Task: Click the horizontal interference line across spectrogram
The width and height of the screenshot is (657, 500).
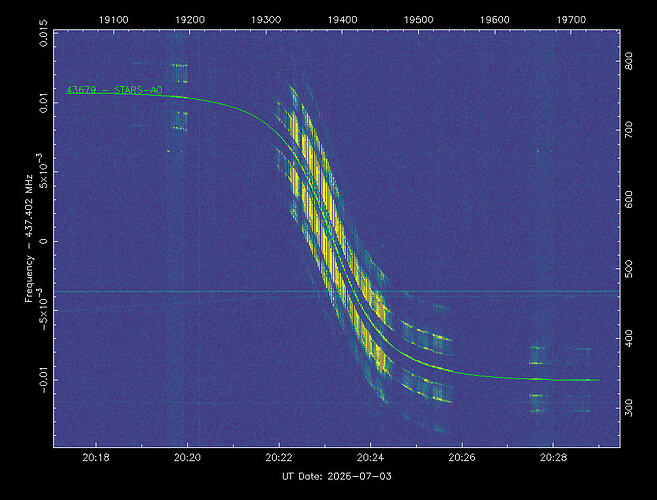Action: [337, 291]
